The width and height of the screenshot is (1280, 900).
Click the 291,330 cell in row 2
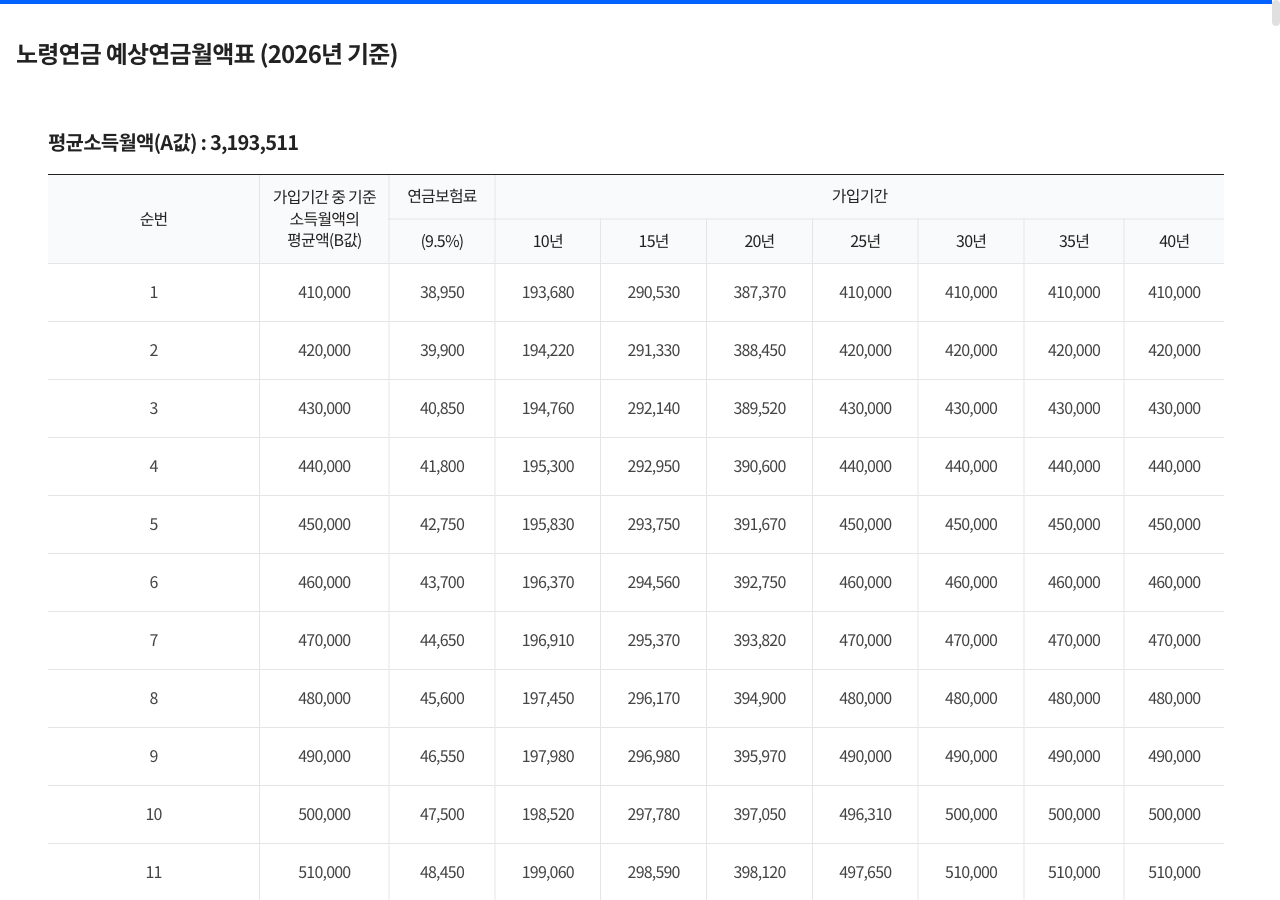654,351
